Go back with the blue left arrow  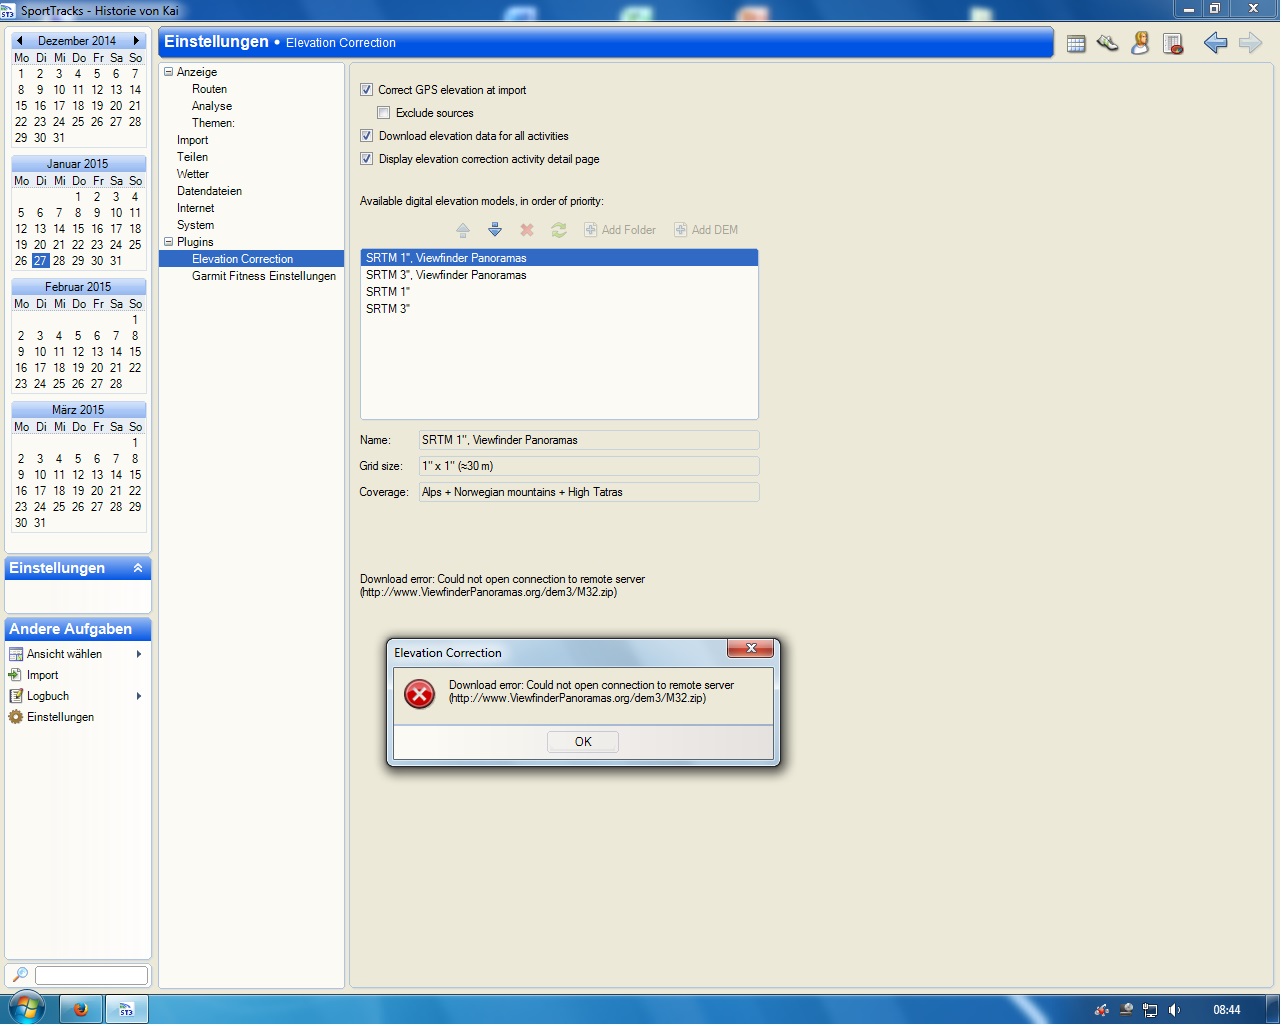1215,43
